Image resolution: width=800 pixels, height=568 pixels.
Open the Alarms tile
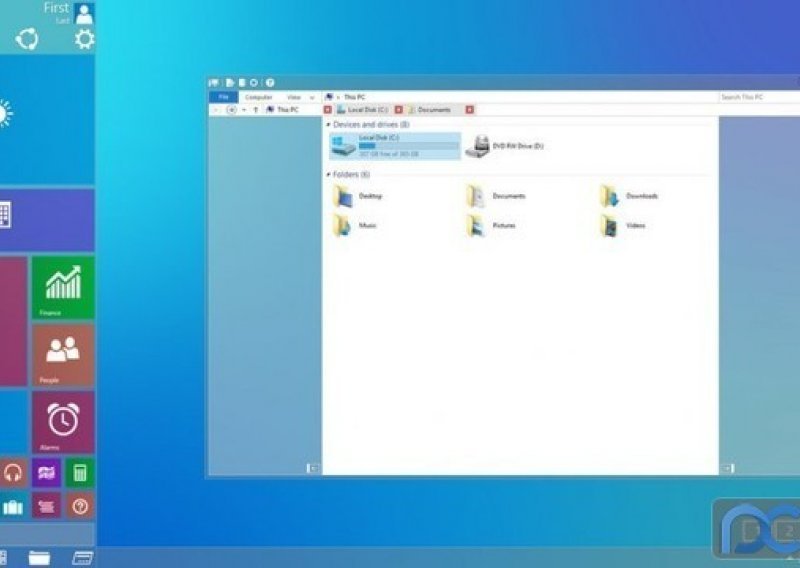[63, 423]
